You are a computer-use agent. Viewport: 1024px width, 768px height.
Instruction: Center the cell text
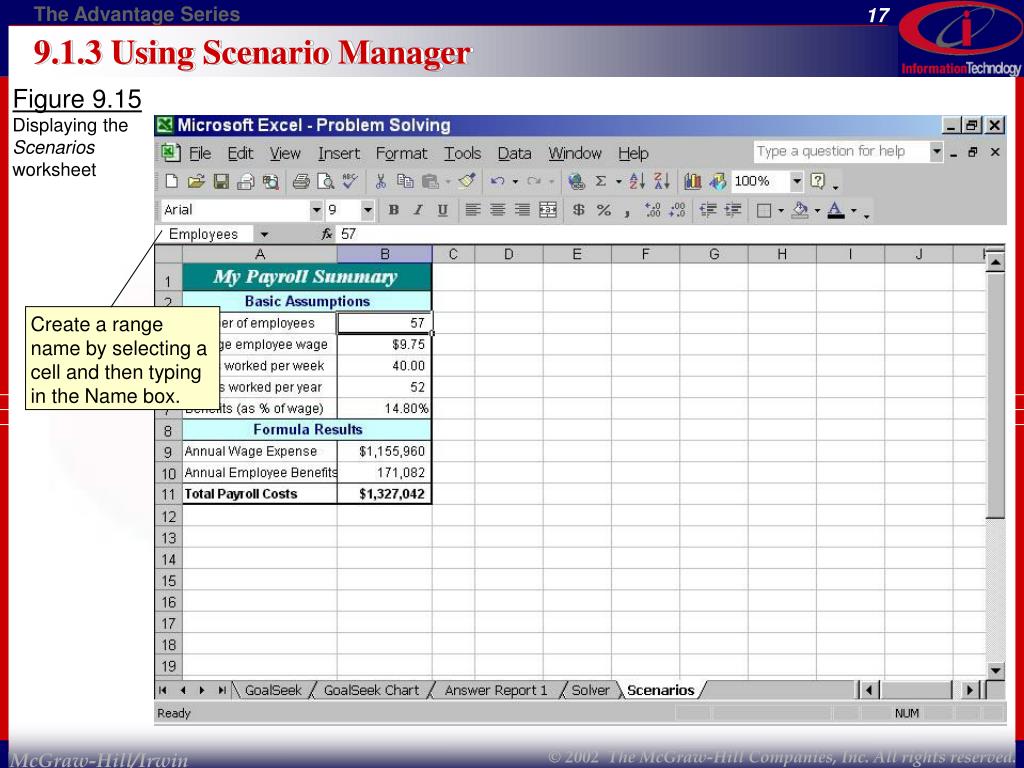click(x=498, y=210)
